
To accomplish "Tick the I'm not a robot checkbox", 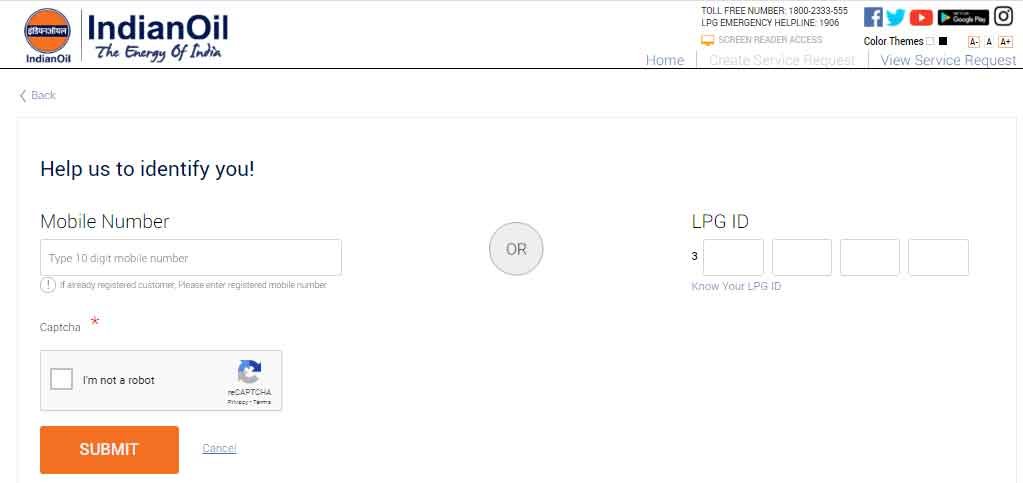I will 61,379.
